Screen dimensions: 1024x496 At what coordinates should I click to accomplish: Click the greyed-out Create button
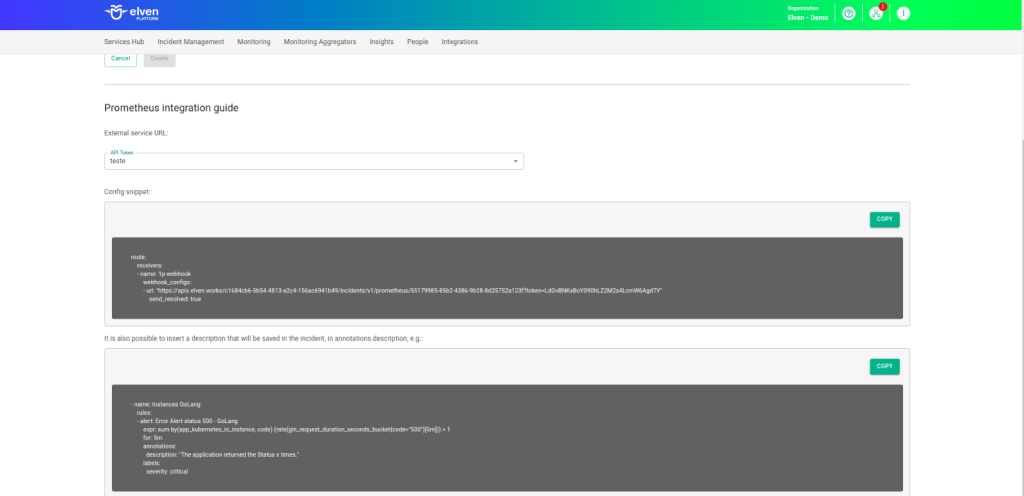click(x=159, y=59)
